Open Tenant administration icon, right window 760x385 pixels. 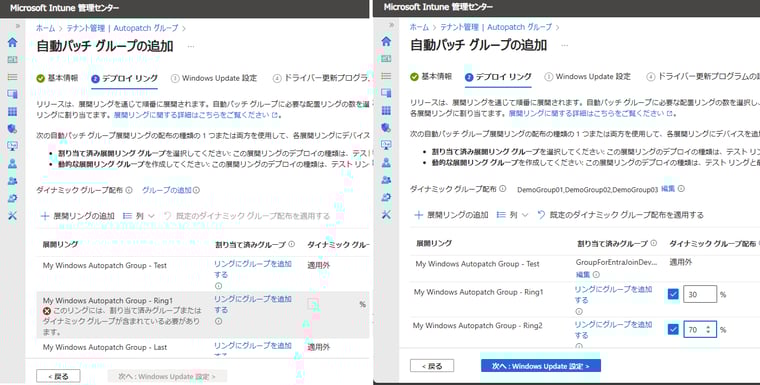point(386,197)
